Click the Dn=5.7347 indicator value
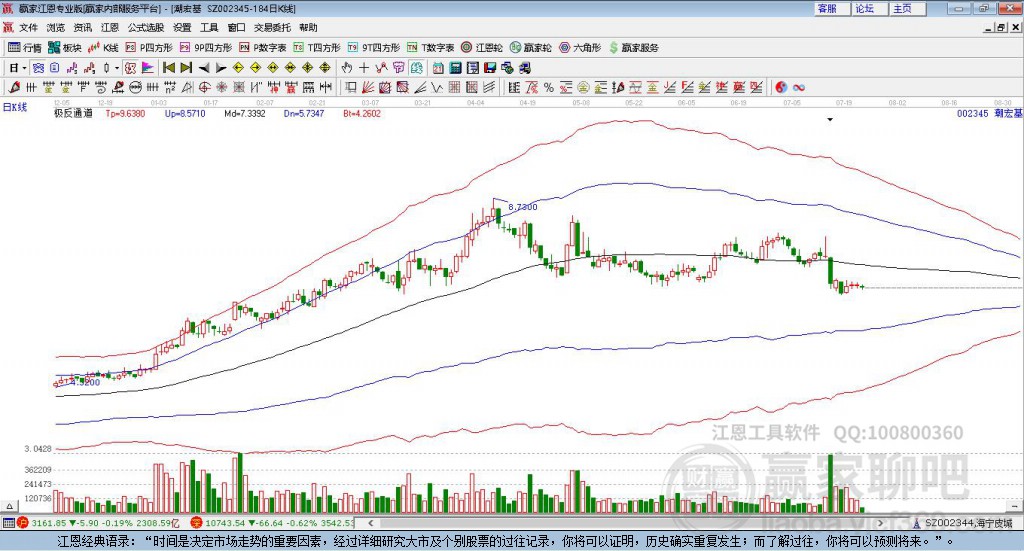Viewport: 1024px width, 551px height. (x=304, y=114)
